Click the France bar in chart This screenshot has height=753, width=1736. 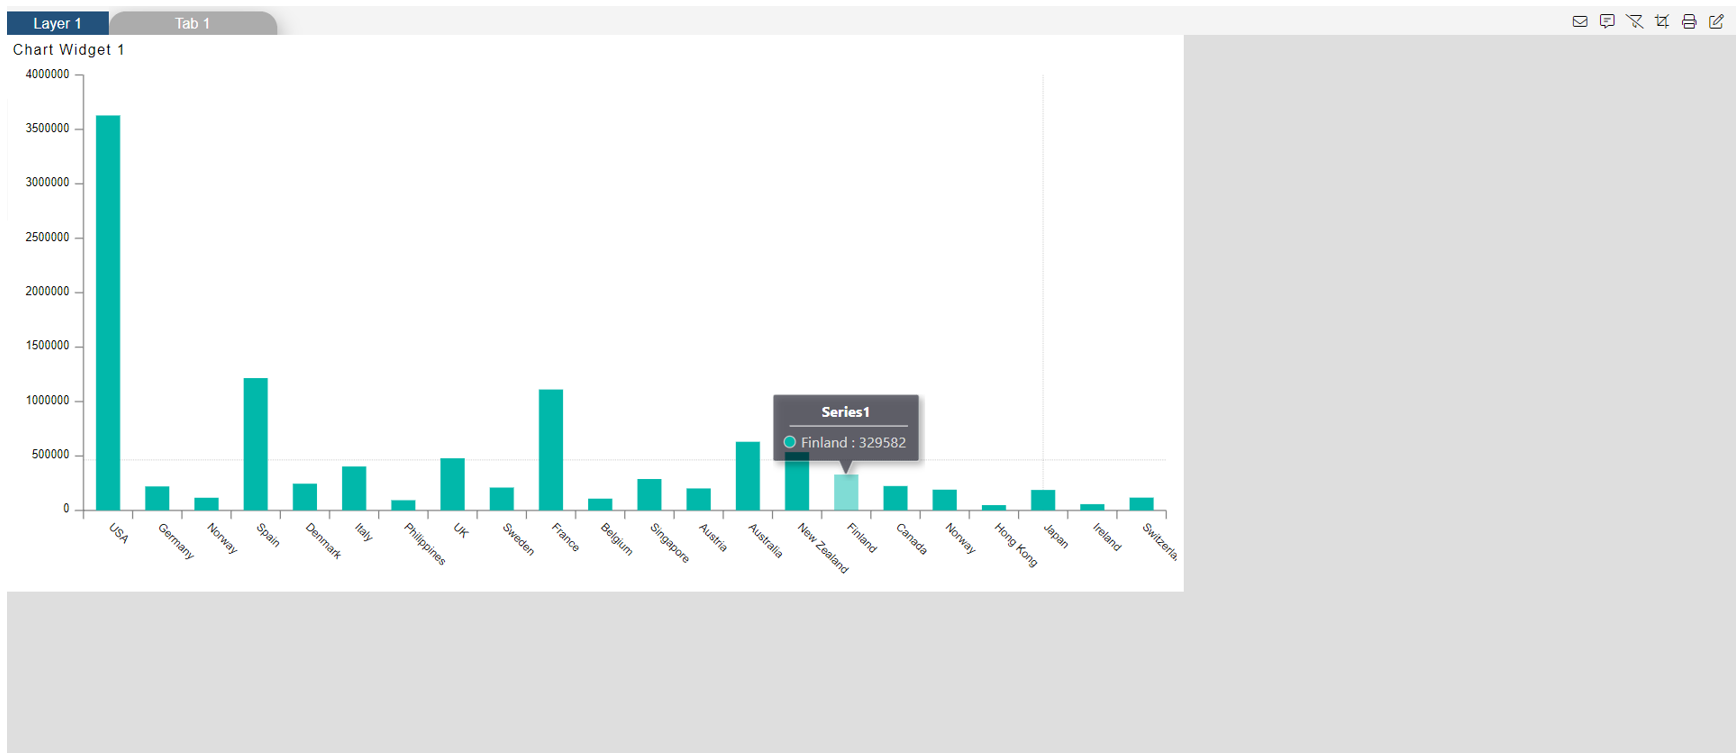[551, 450]
